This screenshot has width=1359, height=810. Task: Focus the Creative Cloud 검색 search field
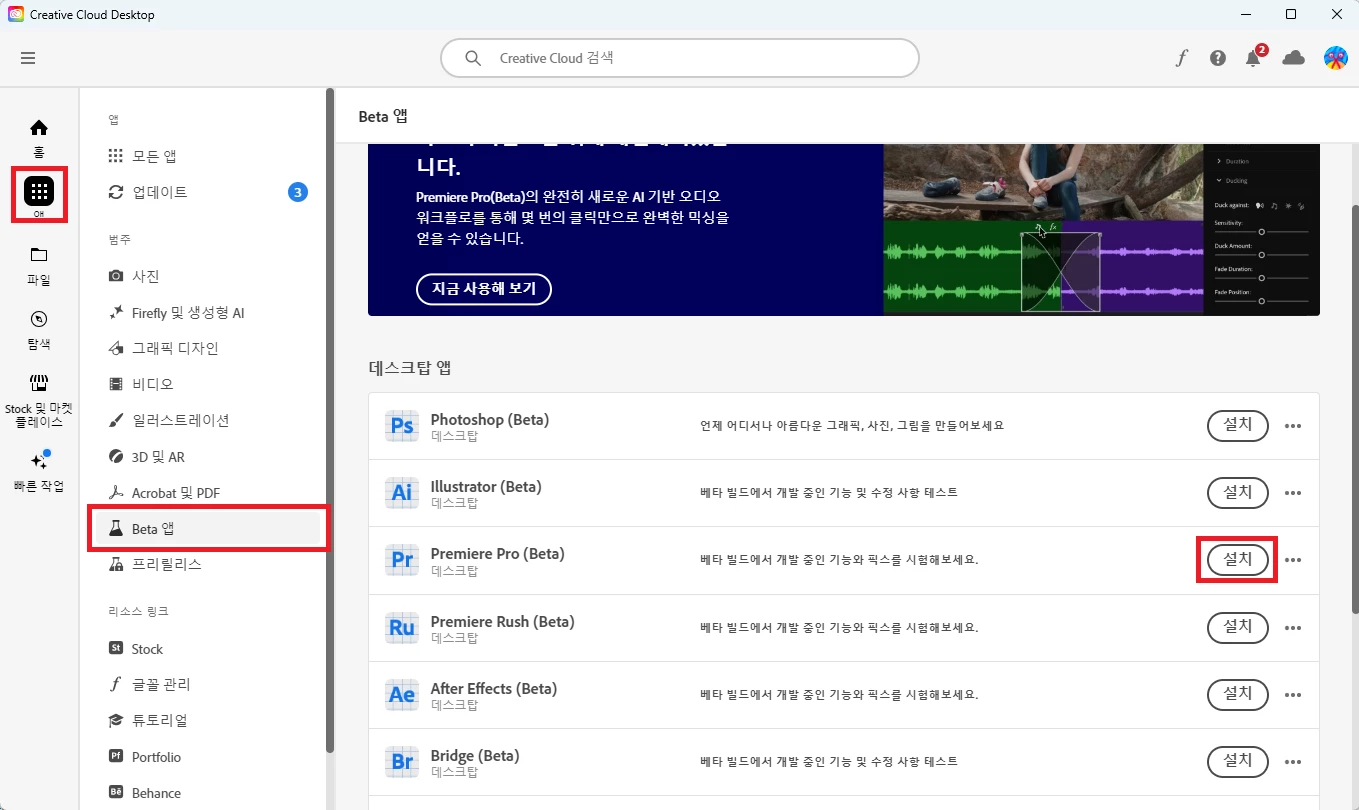coord(680,58)
